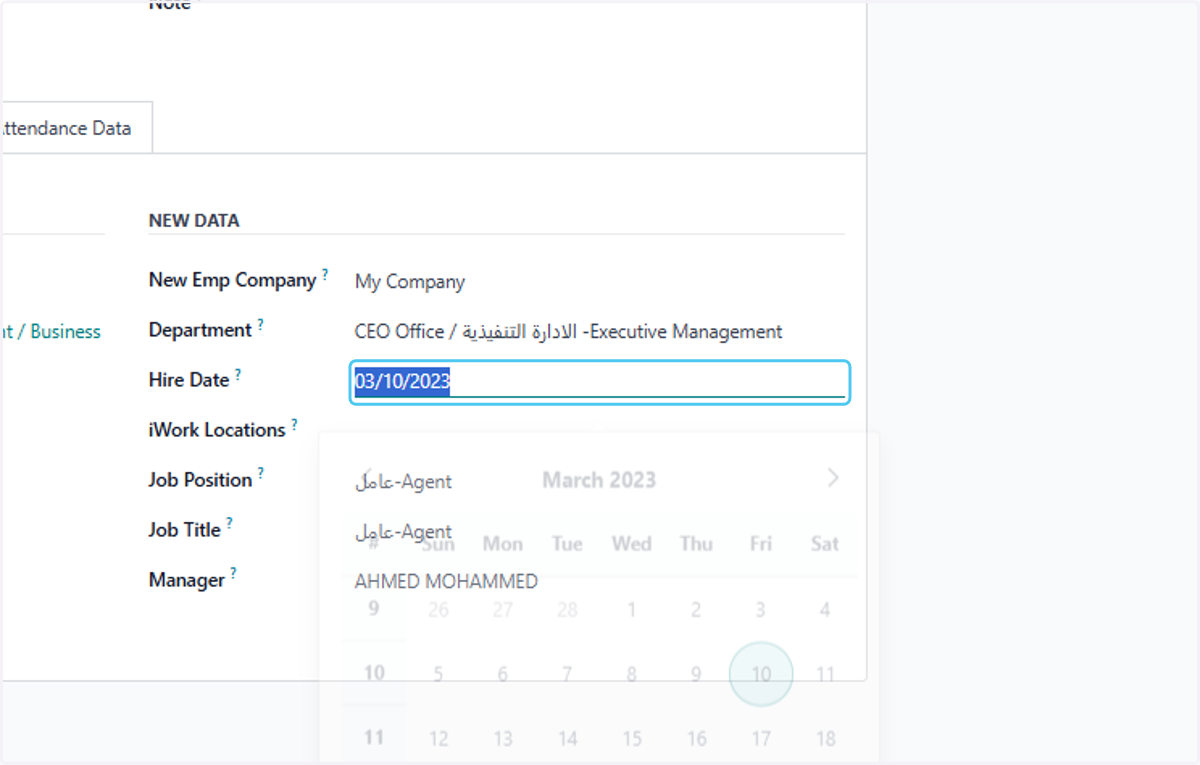Select March 4 in the date picker
Viewport: 1200px width, 765px height.
pyautogui.click(x=825, y=609)
